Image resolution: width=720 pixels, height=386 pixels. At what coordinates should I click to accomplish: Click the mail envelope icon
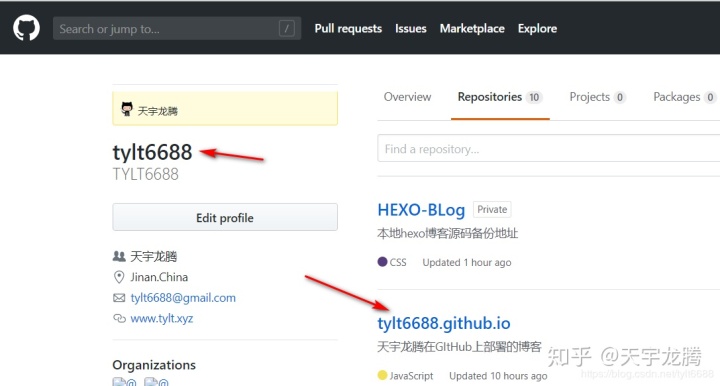(x=119, y=298)
